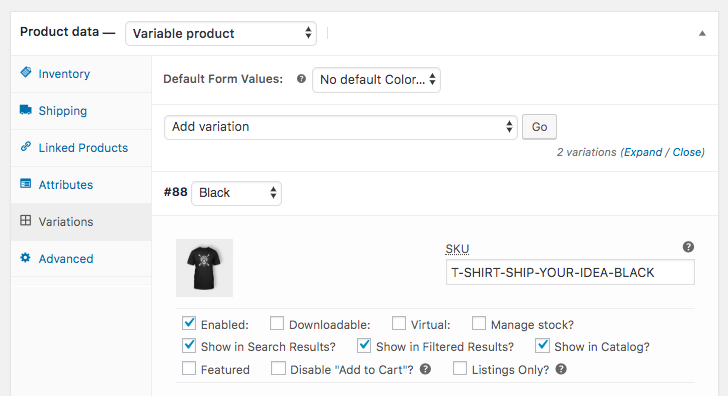
Task: Click the help icon above SKU field
Action: click(x=688, y=247)
